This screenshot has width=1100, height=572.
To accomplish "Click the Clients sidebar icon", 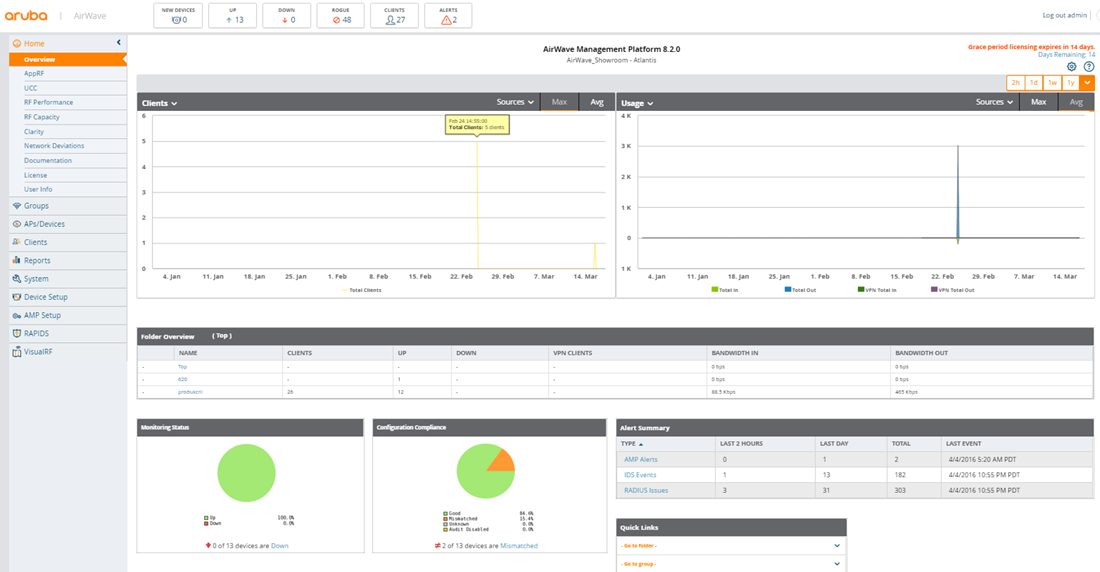I will (17, 242).
